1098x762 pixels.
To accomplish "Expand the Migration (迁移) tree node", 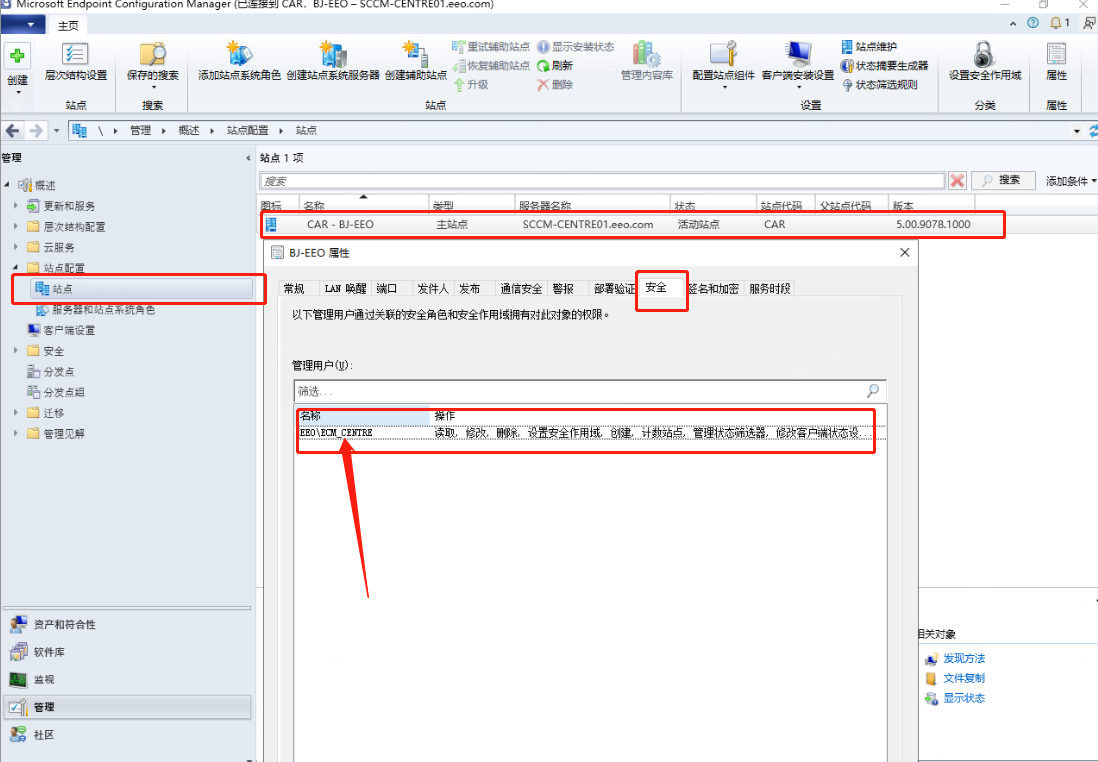I will (15, 413).
